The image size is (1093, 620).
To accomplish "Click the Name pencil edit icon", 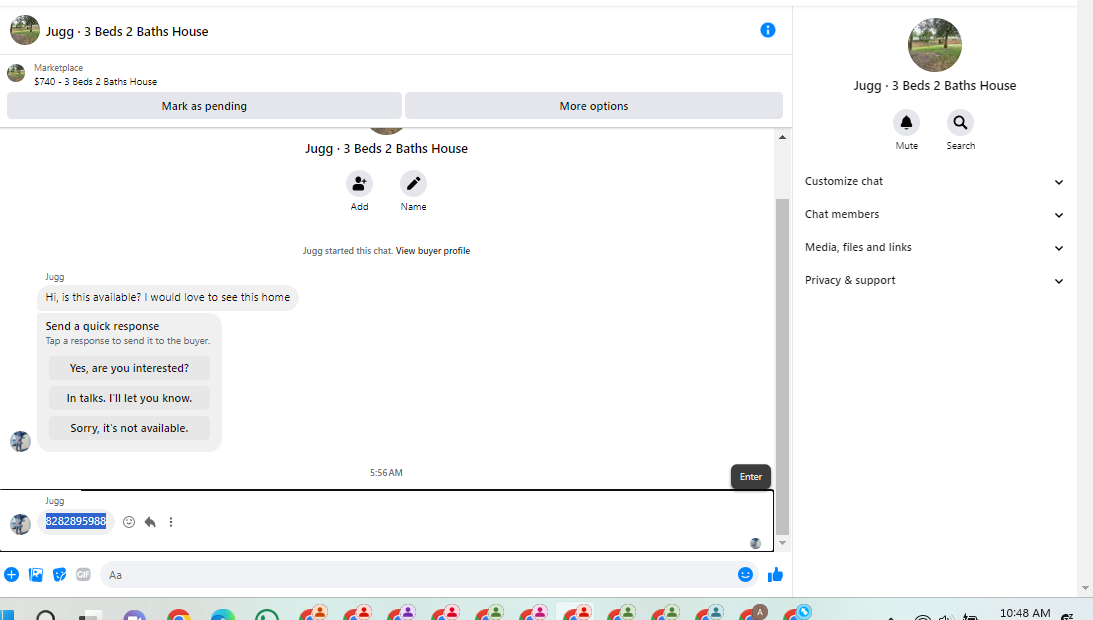I will pyautogui.click(x=413, y=183).
